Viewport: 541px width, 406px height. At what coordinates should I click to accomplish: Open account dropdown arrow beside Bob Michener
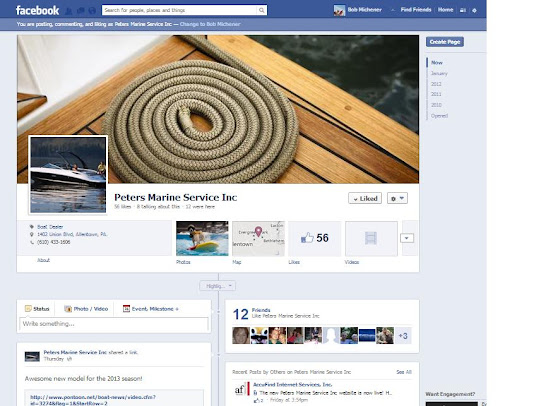pos(392,10)
